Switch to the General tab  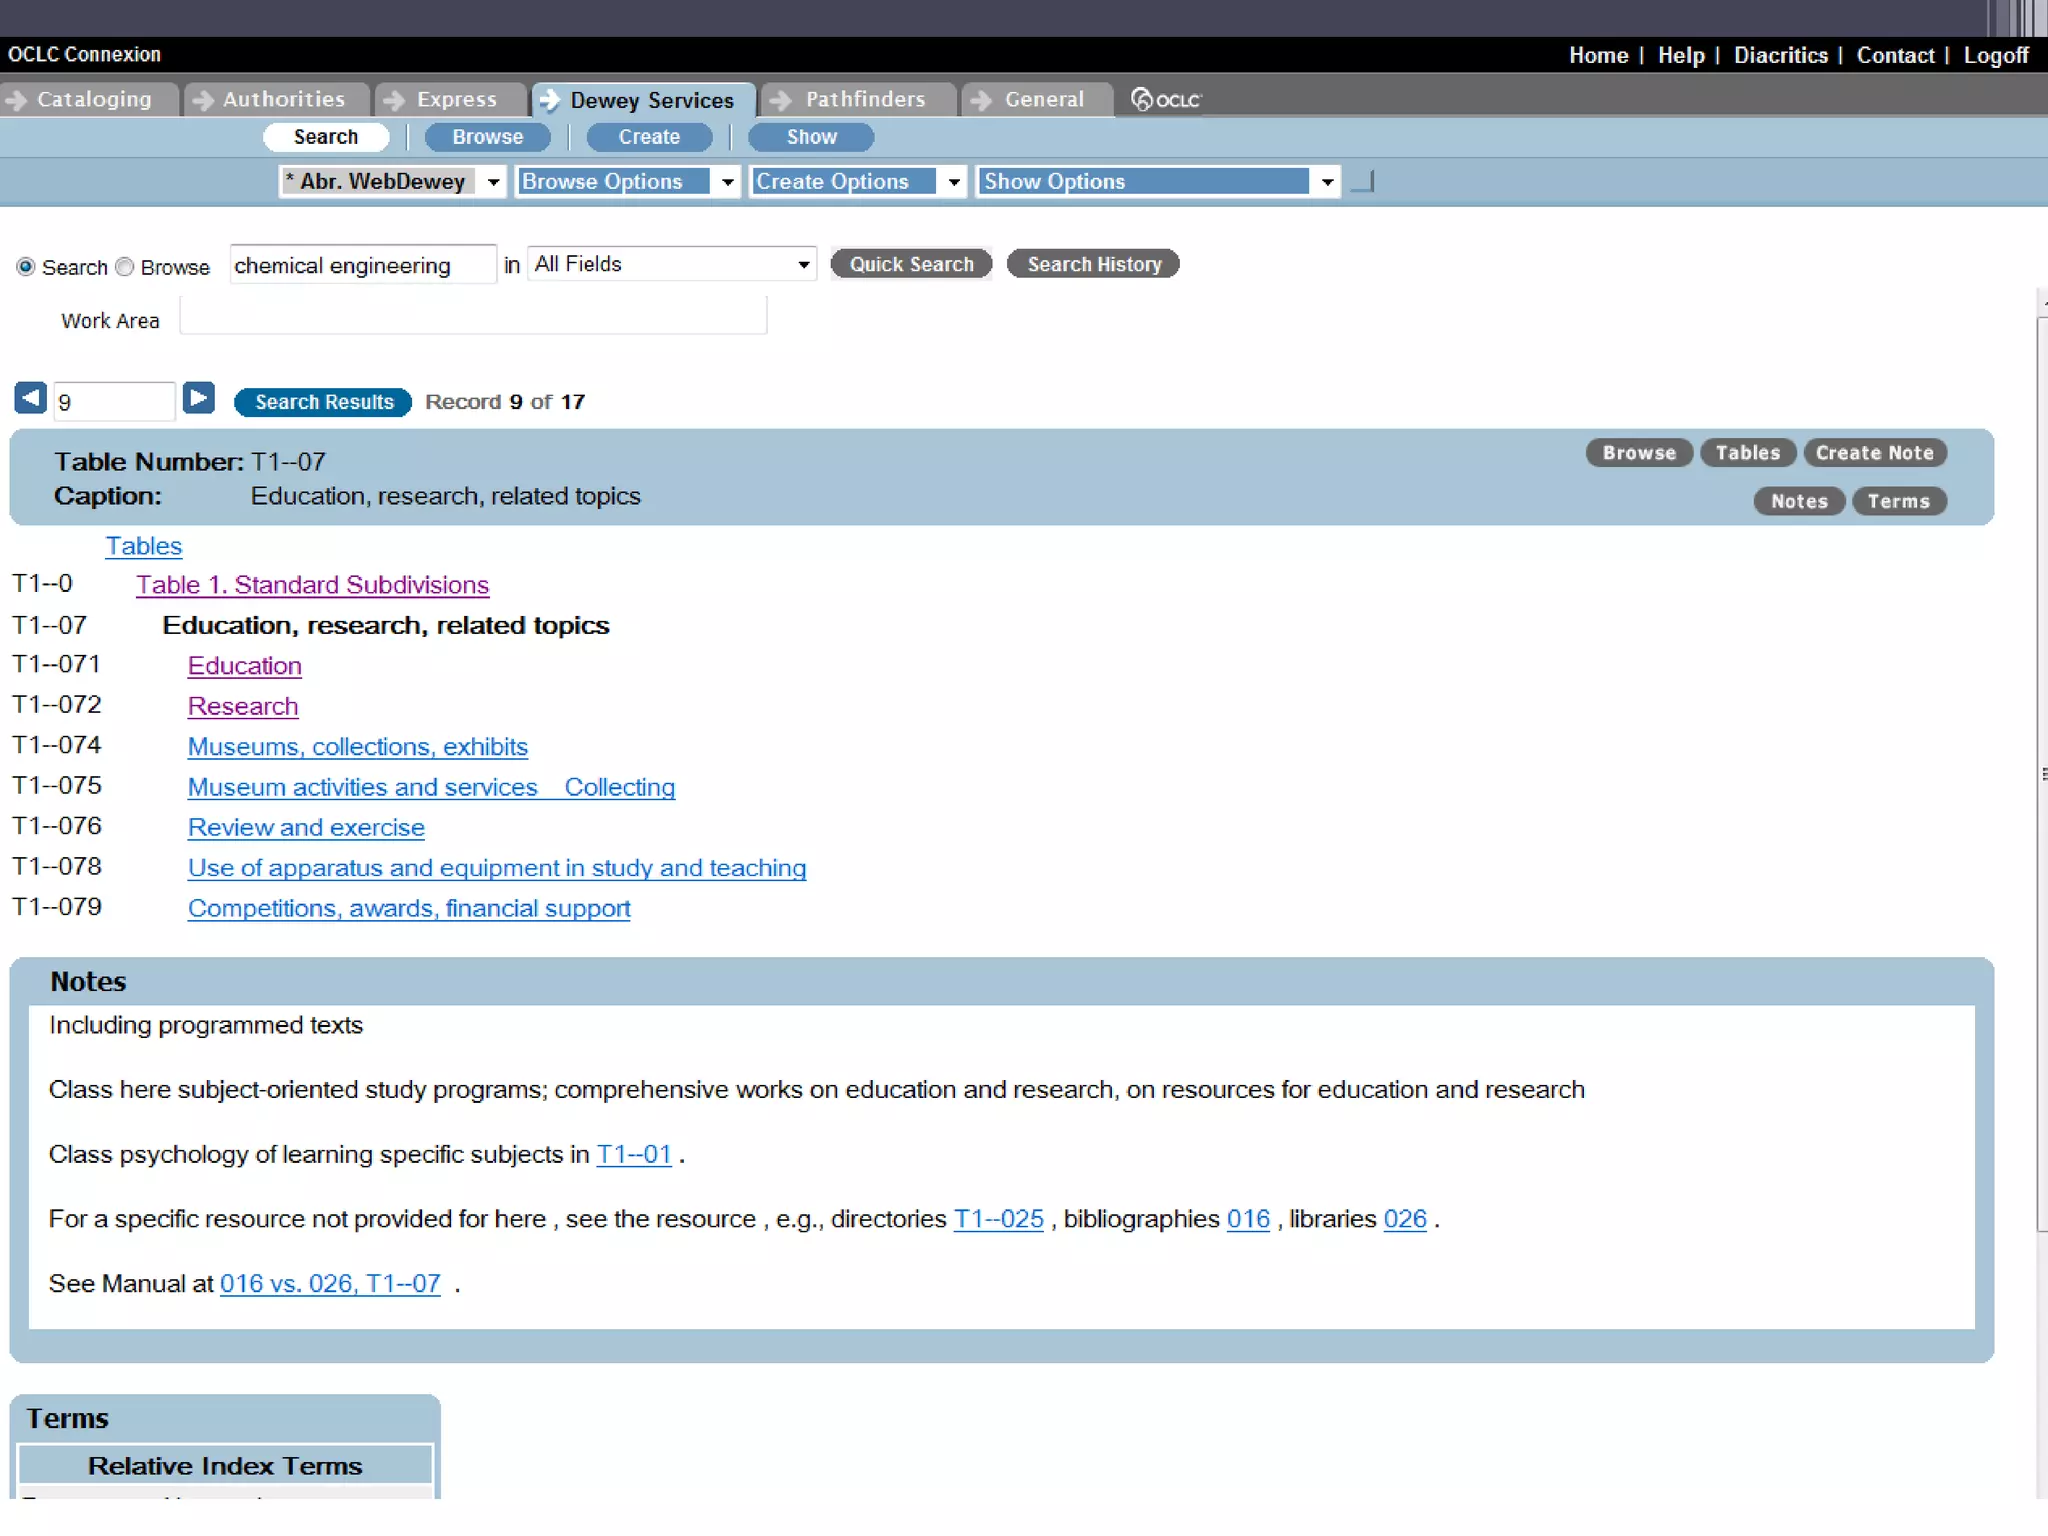pyautogui.click(x=1043, y=99)
